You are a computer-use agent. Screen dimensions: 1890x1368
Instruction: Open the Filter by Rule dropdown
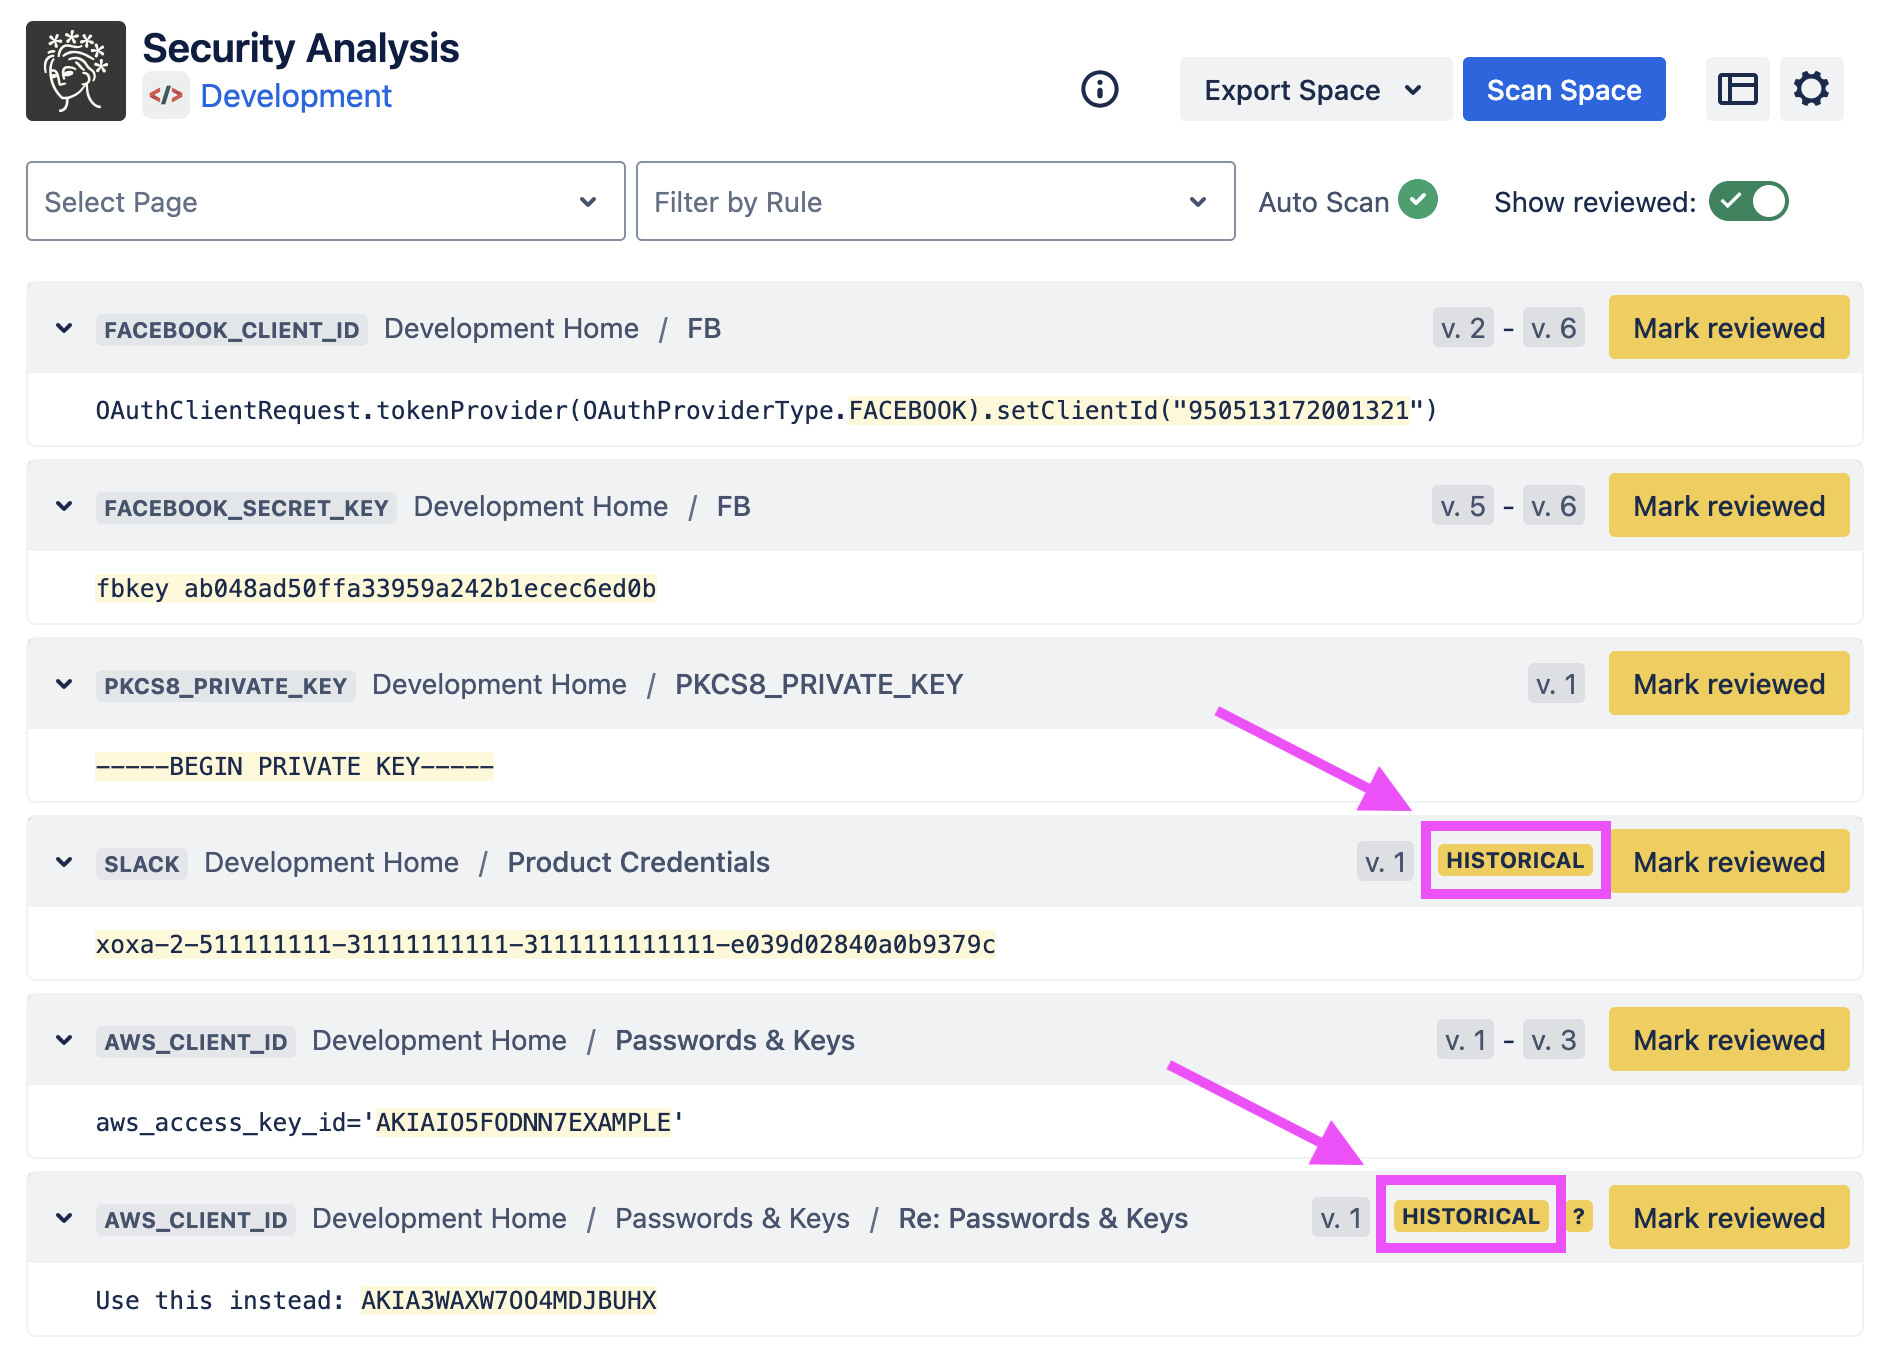935,201
